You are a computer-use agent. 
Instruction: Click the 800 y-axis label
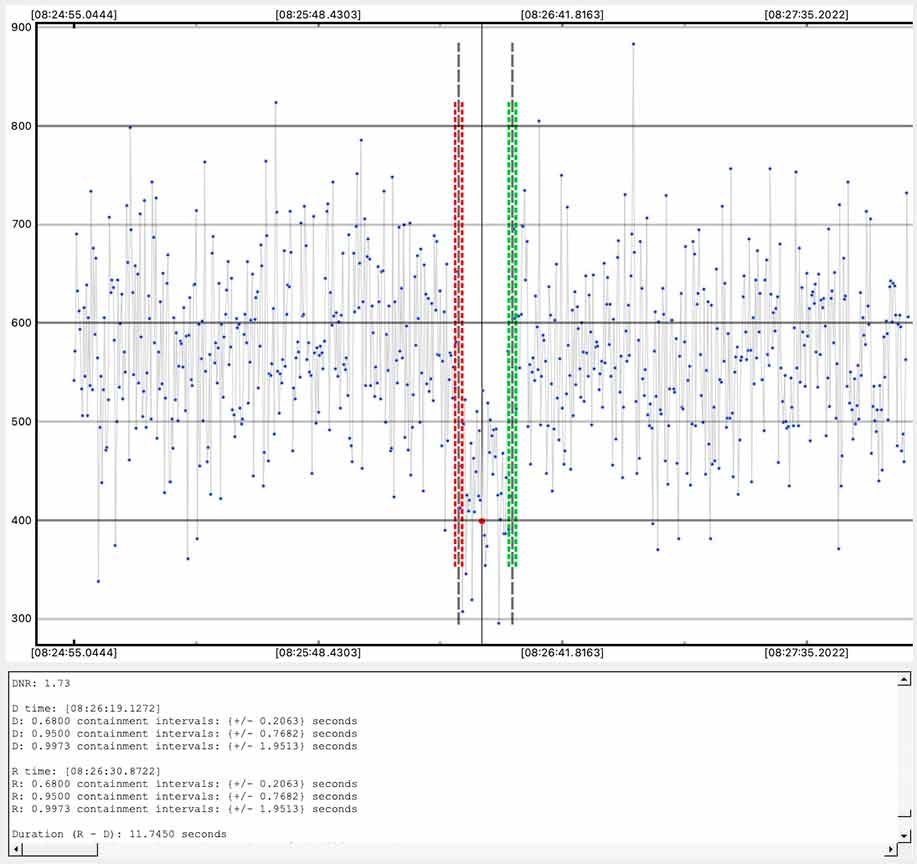(21, 126)
